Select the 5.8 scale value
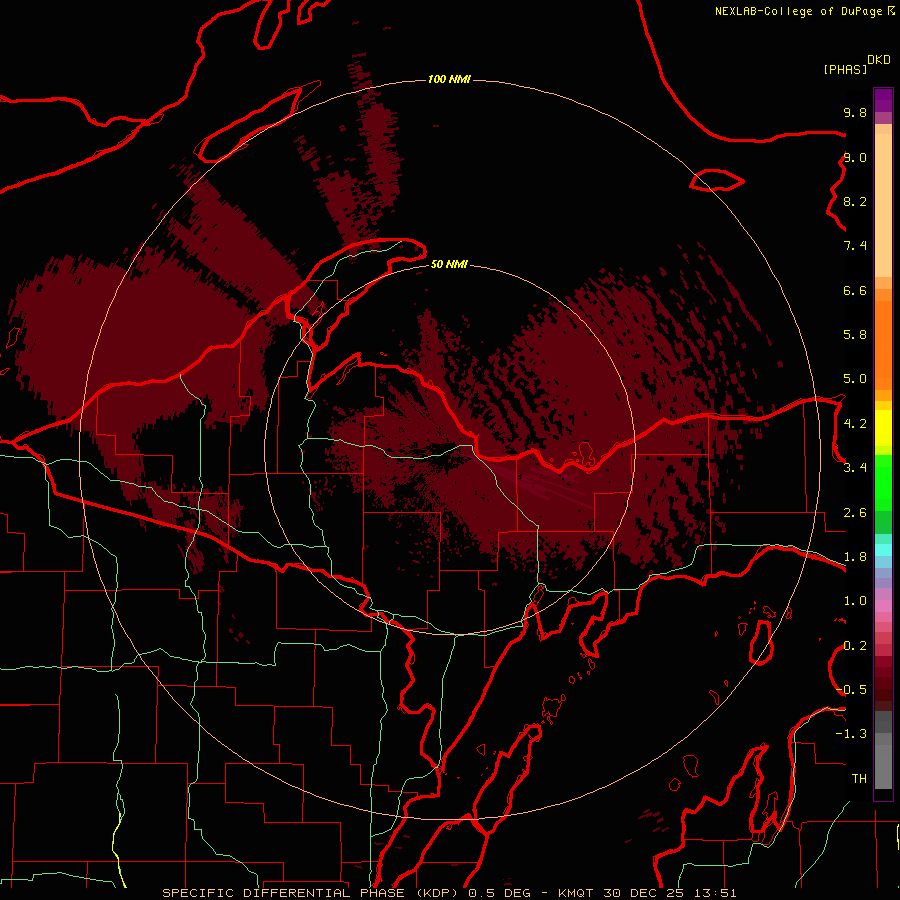Screen dimensions: 900x900 pyautogui.click(x=855, y=335)
